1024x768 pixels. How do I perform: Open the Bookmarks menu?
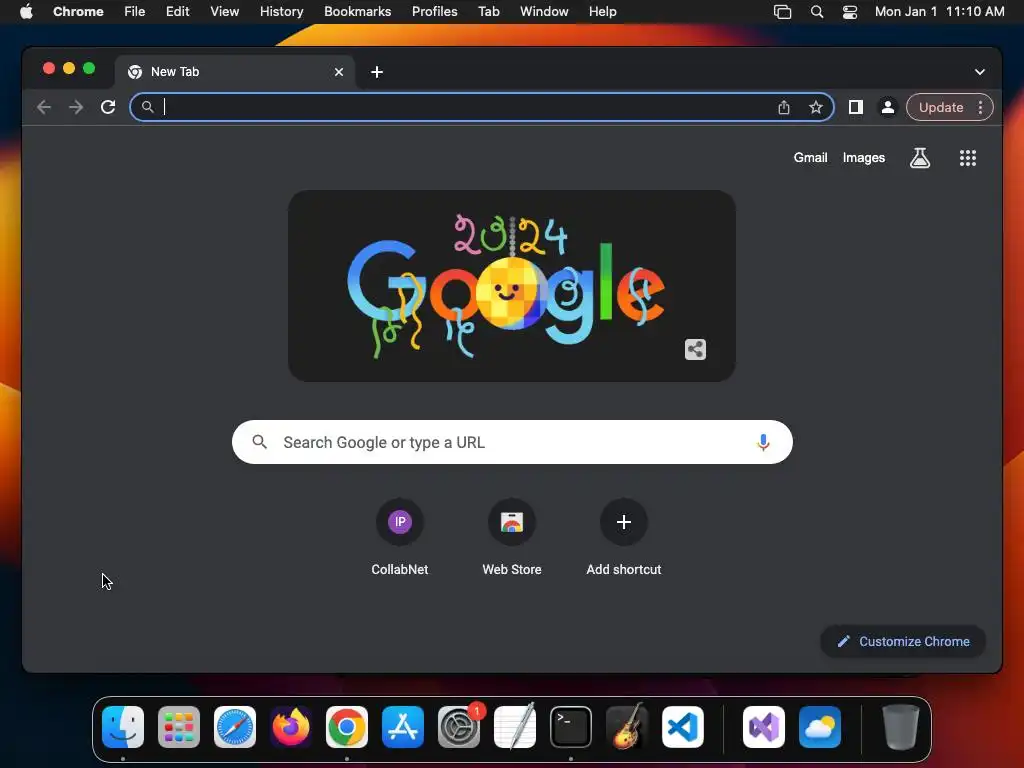(357, 12)
